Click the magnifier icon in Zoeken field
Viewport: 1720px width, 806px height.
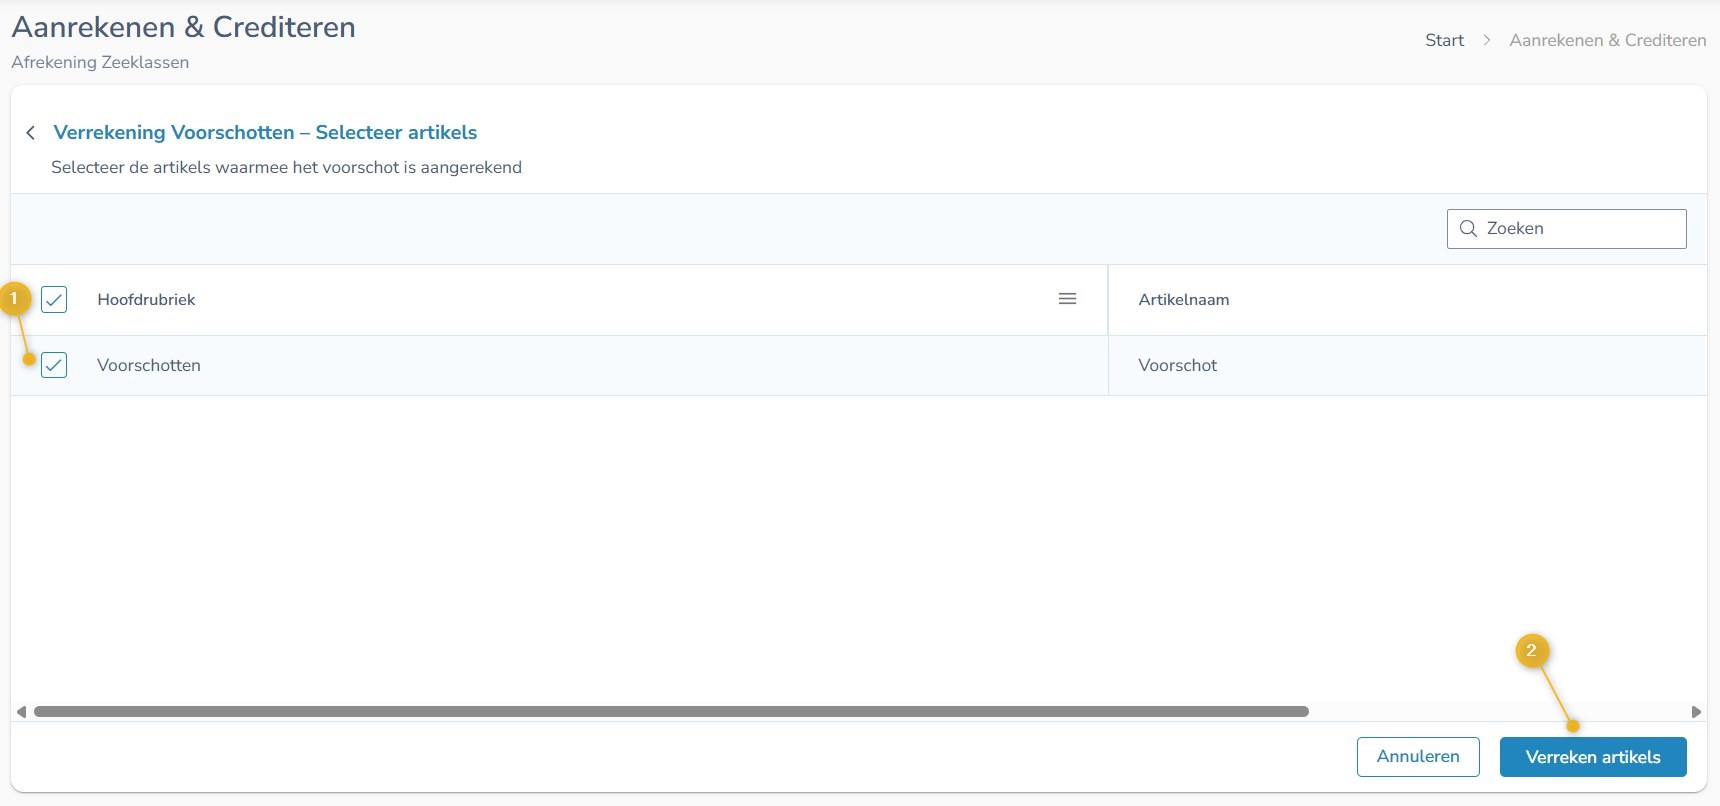[x=1468, y=229]
